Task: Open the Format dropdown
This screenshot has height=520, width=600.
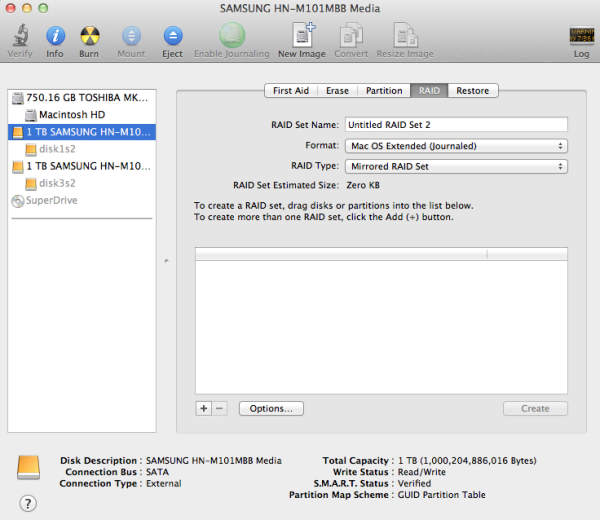Action: [x=456, y=146]
